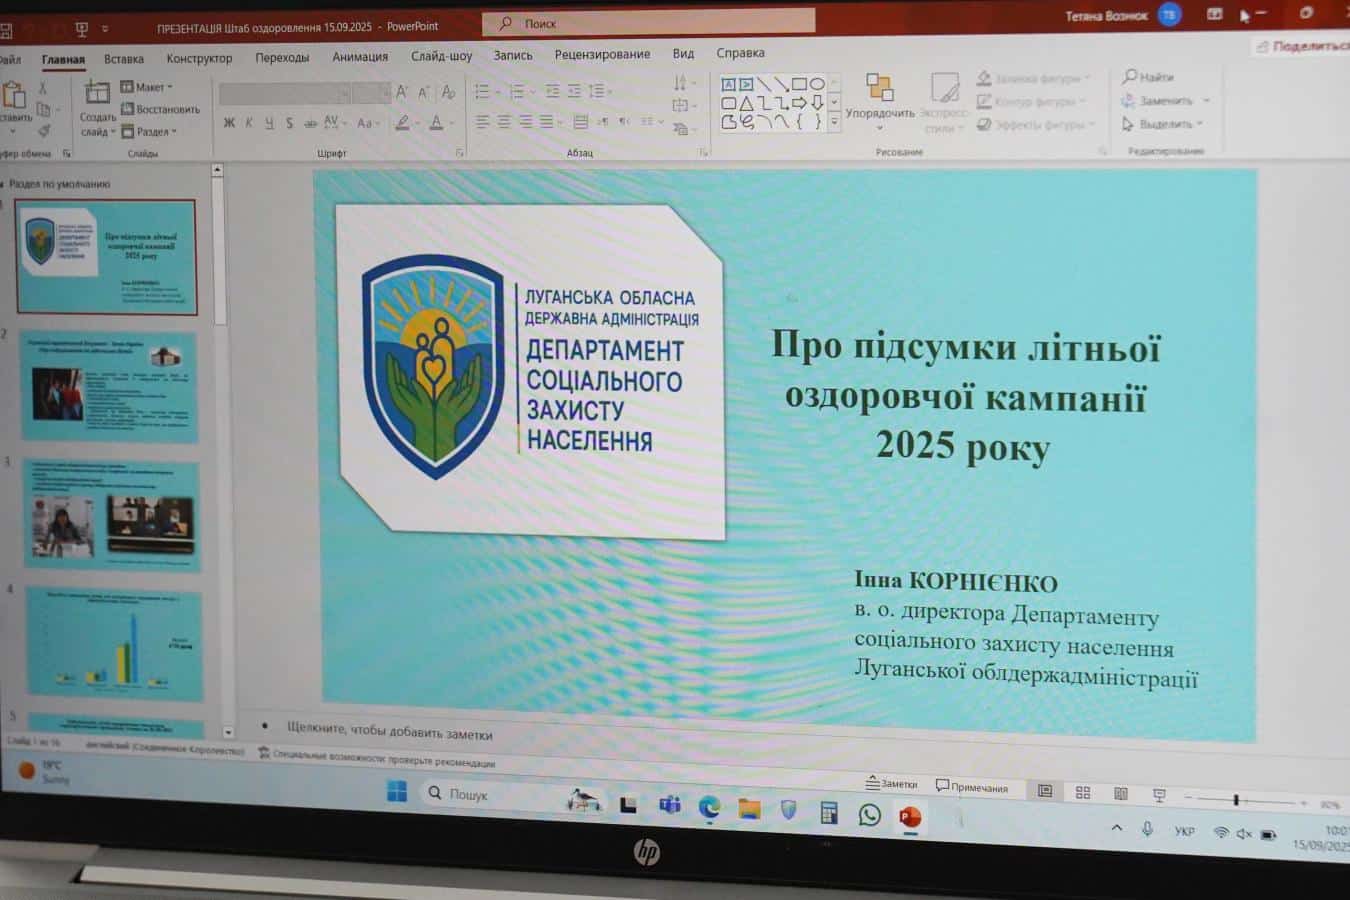Expand the shapes gallery with More arrow
Viewport: 1350px width, 900px height.
pos(834,122)
